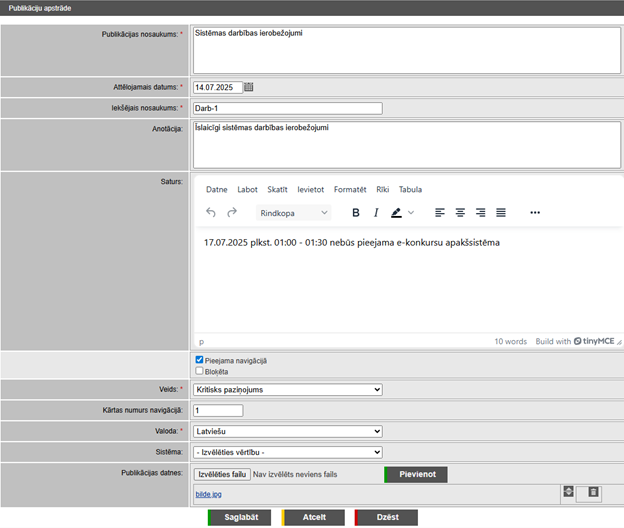Open the bilde.jpg file link
The height and width of the screenshot is (528, 624).
210,493
